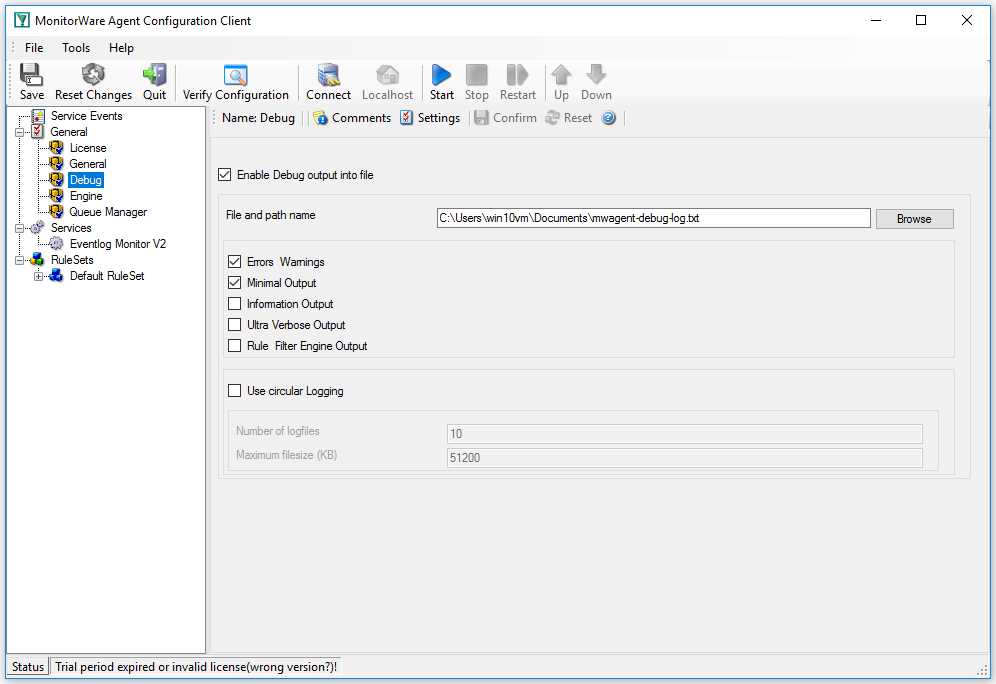The image size is (996, 684).
Task: Select the Services tree node
Action: tap(71, 228)
